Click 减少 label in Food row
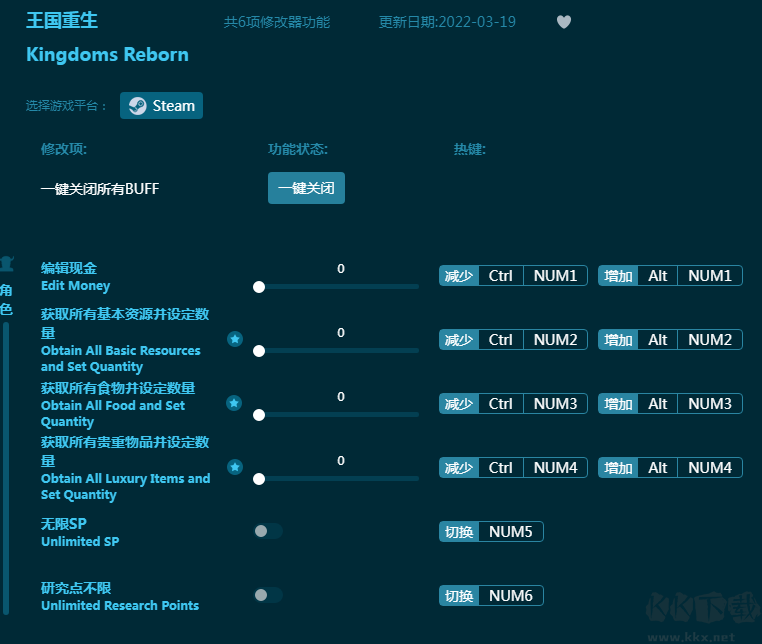 point(459,403)
